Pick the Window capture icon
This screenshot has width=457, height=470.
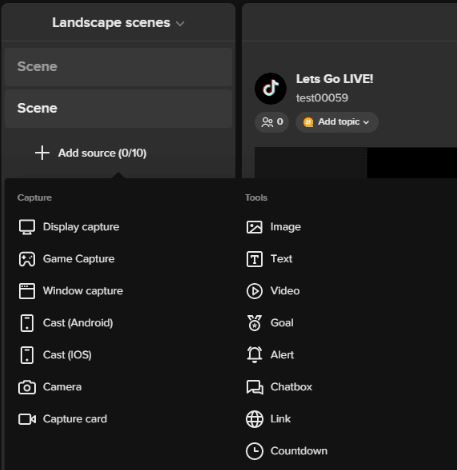coord(27,291)
